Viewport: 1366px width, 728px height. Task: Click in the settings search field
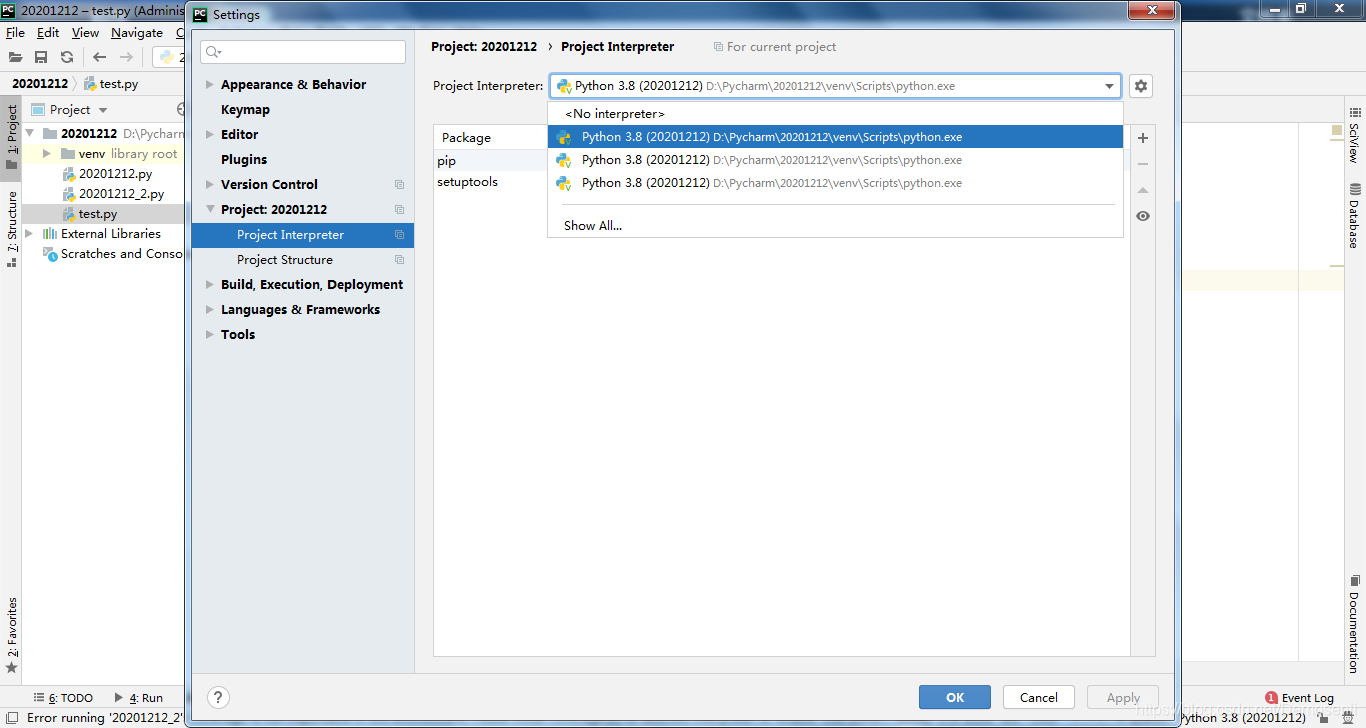pos(303,52)
